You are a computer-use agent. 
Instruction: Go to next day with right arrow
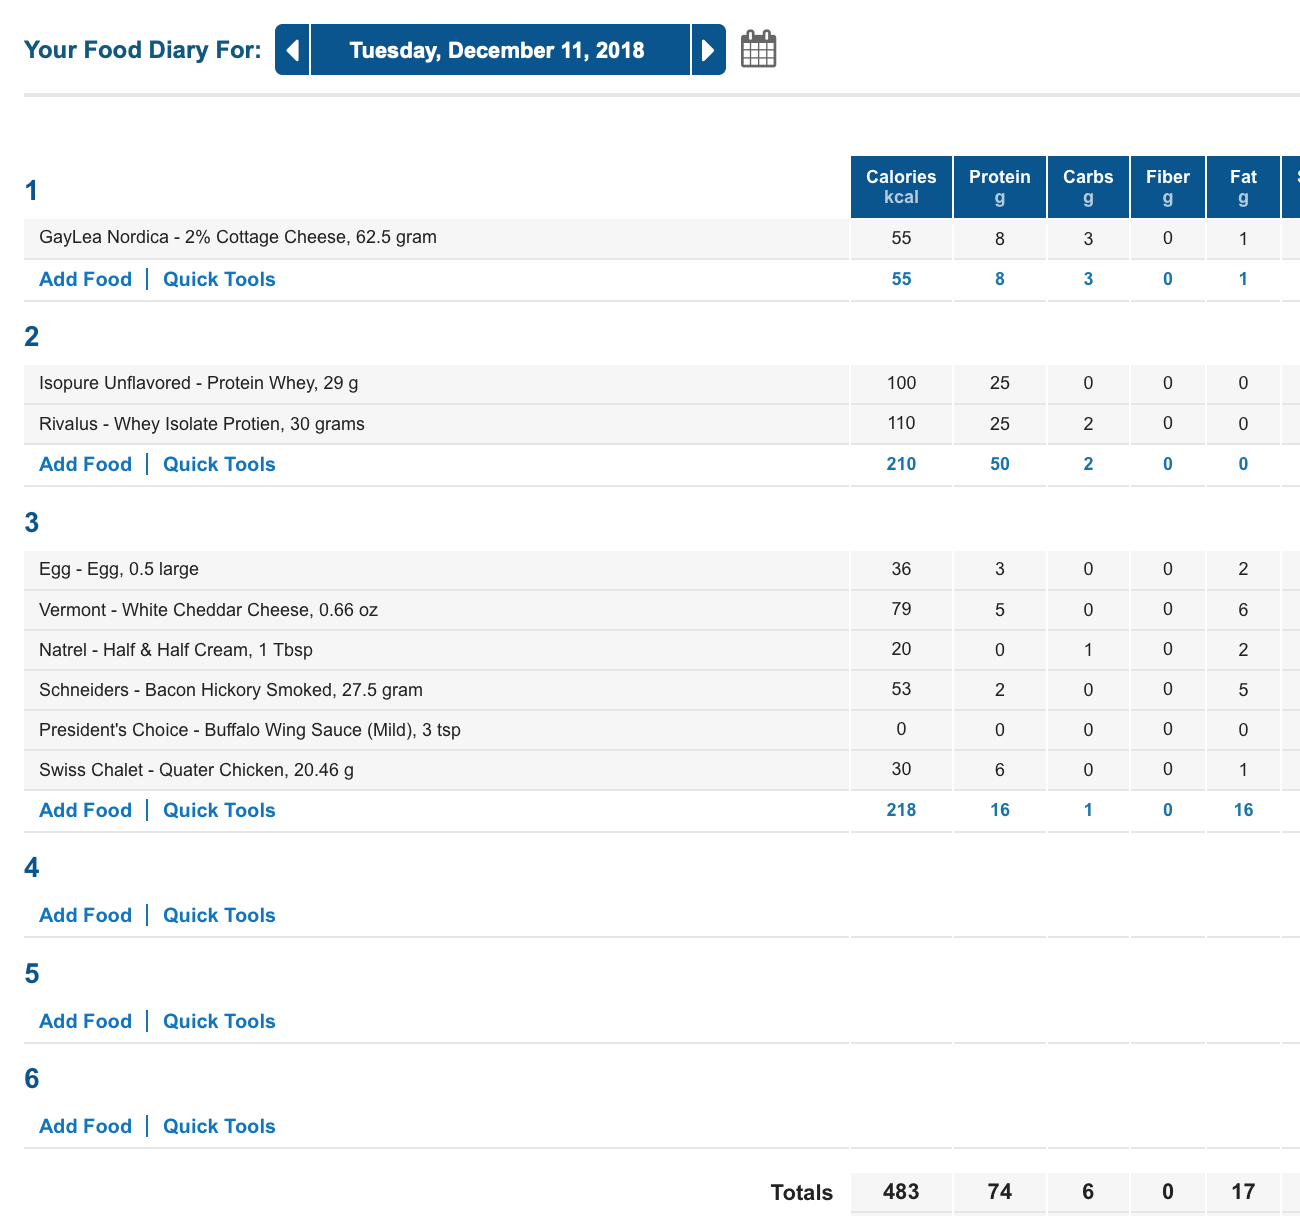click(x=708, y=50)
